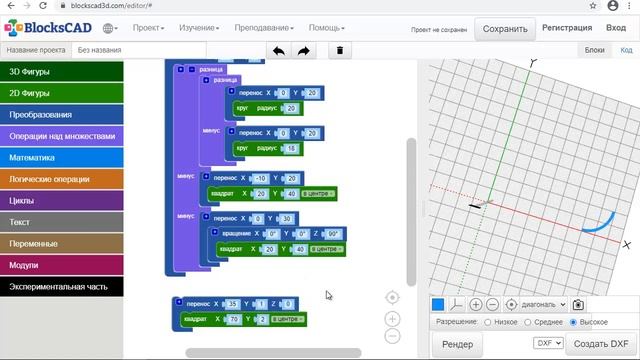Open browser three-dot menu
This screenshot has width=640, height=360.
(630, 6)
